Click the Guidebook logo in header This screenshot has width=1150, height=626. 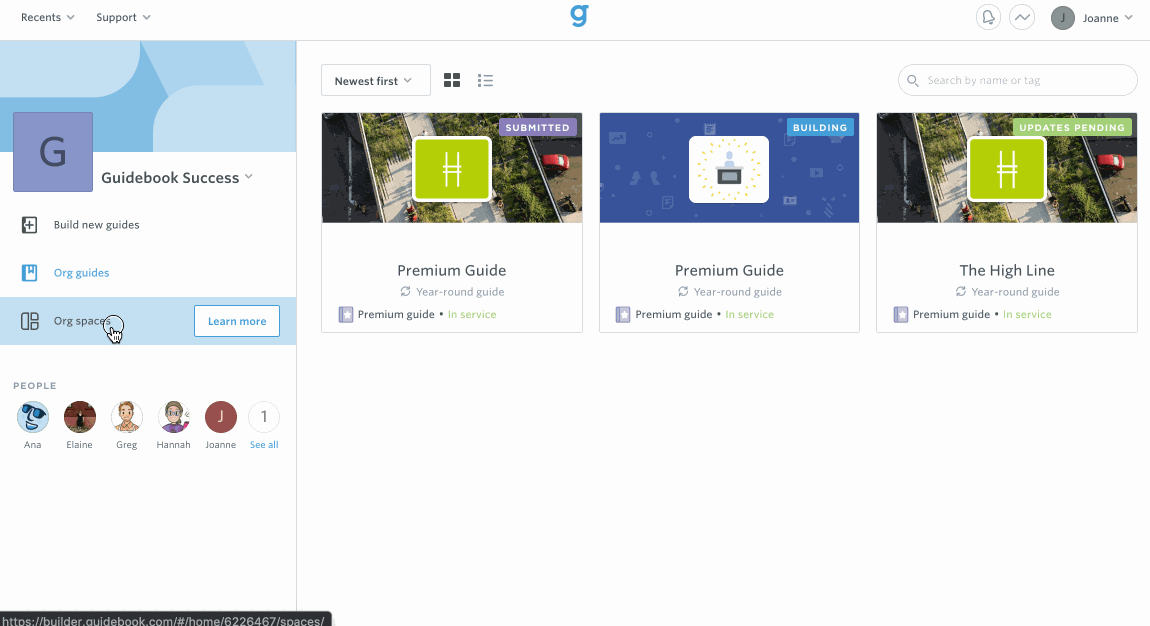point(579,16)
